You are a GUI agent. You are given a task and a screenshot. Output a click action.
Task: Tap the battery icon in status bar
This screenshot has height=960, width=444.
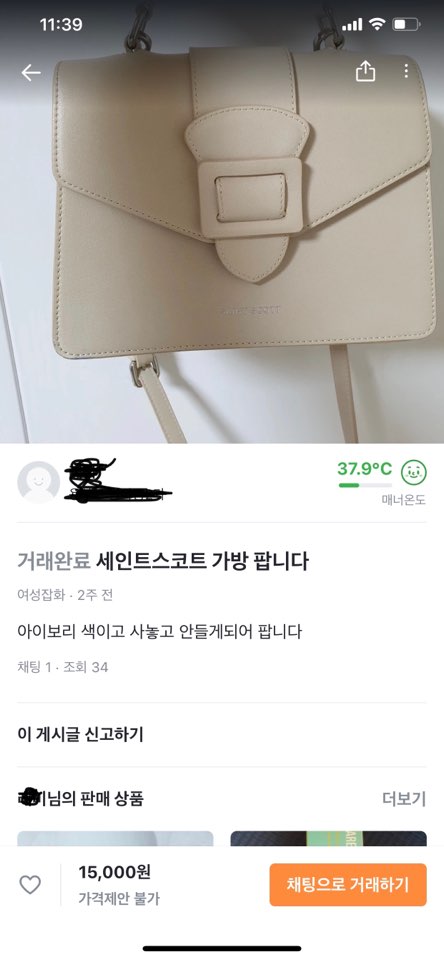point(406,24)
